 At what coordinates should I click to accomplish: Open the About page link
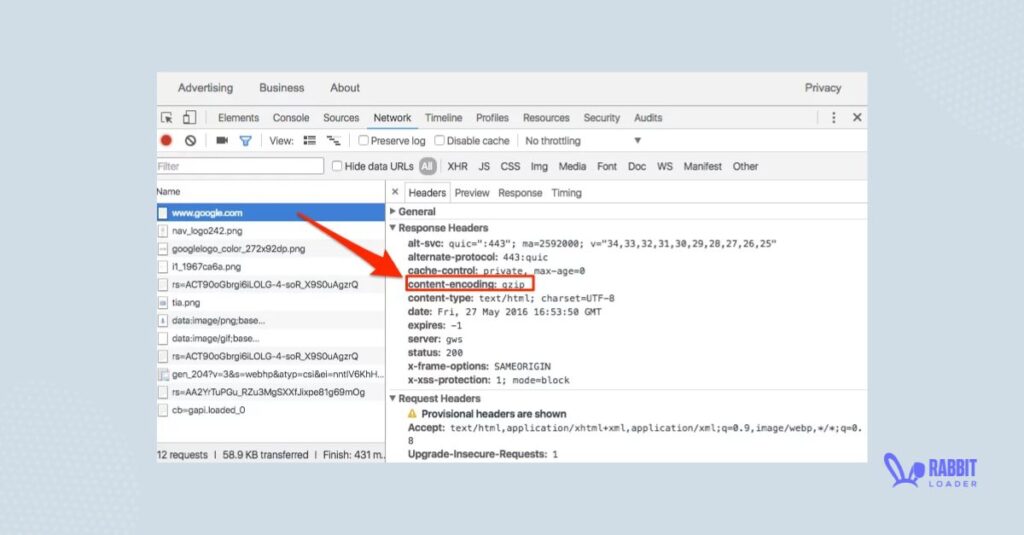tap(345, 88)
